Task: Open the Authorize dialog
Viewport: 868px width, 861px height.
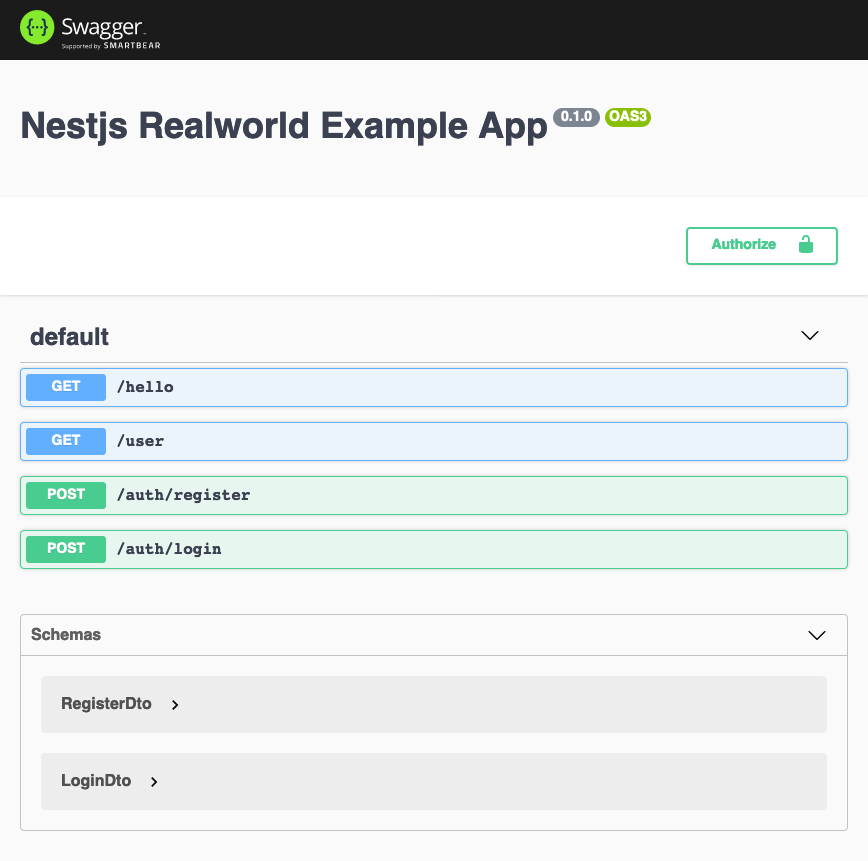Action: click(x=744, y=245)
